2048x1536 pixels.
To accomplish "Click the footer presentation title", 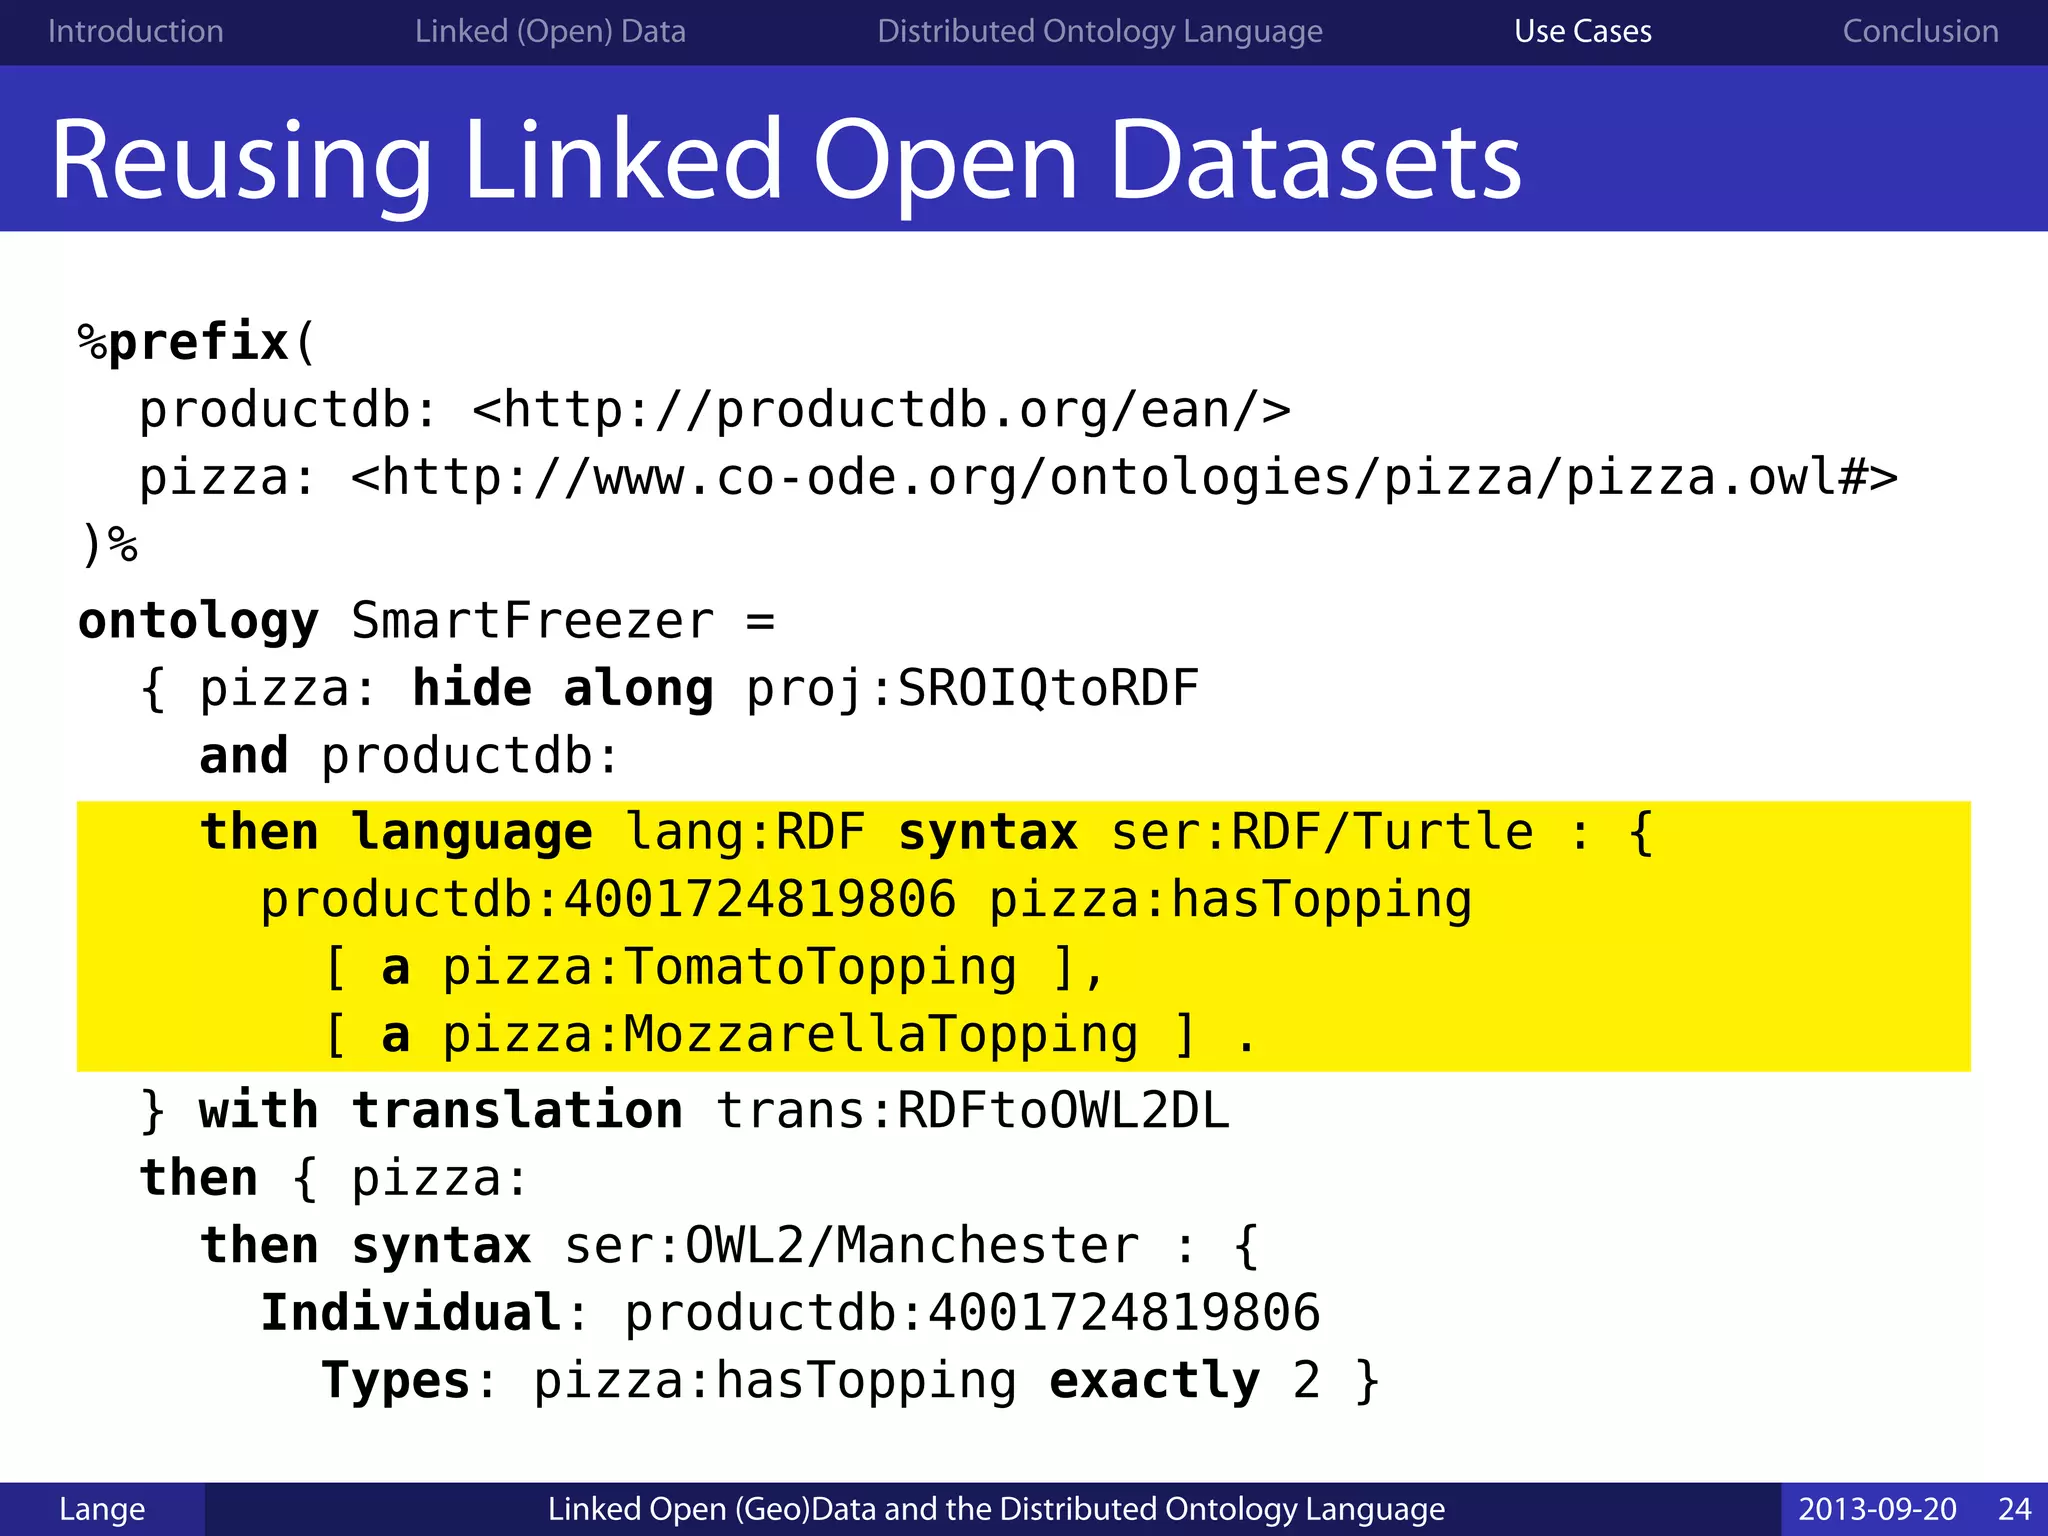I will (996, 1509).
